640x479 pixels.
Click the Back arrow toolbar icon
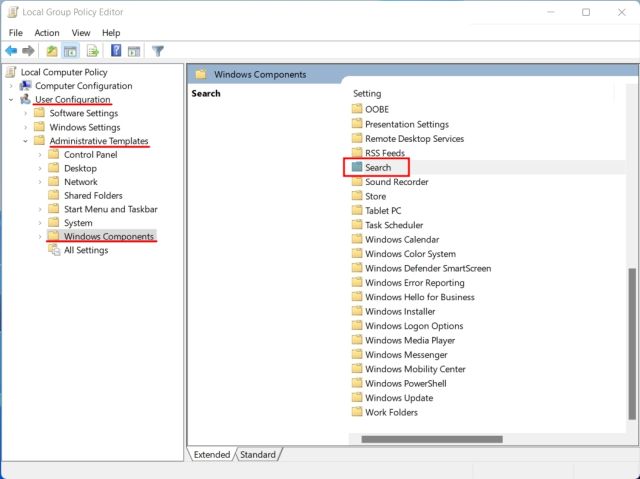(11, 51)
